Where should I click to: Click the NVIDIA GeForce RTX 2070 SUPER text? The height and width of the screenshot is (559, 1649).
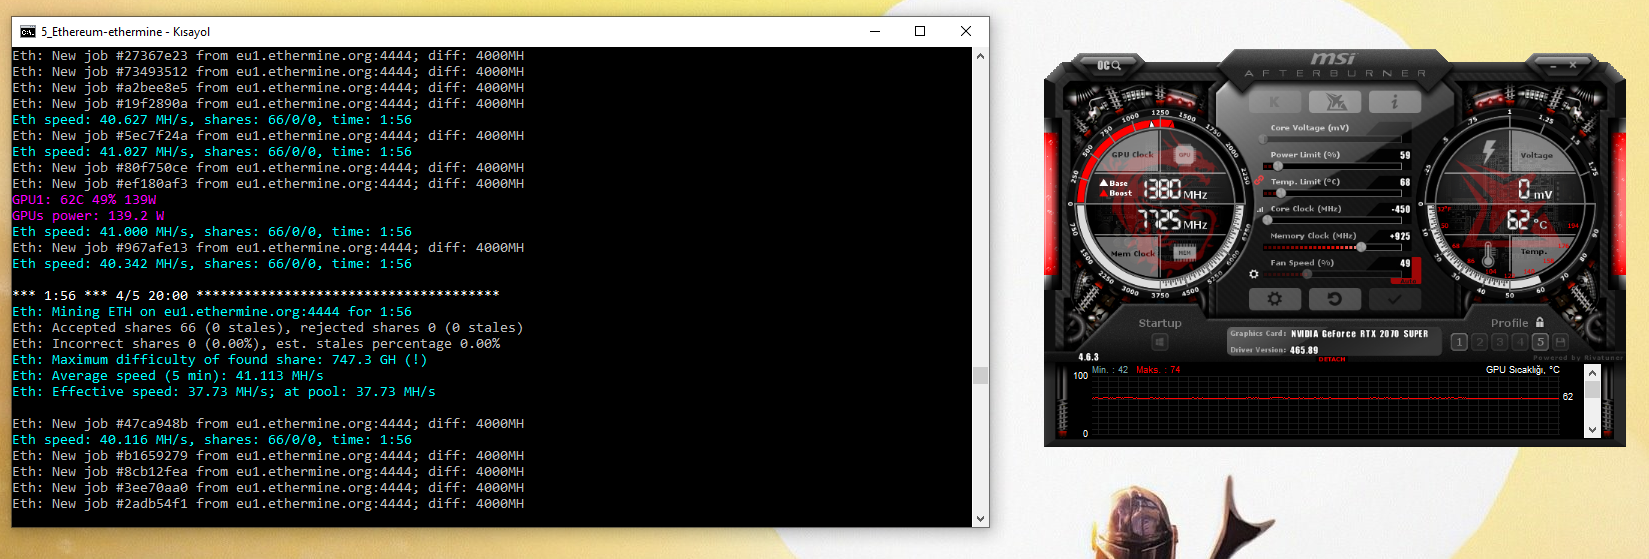click(1359, 334)
